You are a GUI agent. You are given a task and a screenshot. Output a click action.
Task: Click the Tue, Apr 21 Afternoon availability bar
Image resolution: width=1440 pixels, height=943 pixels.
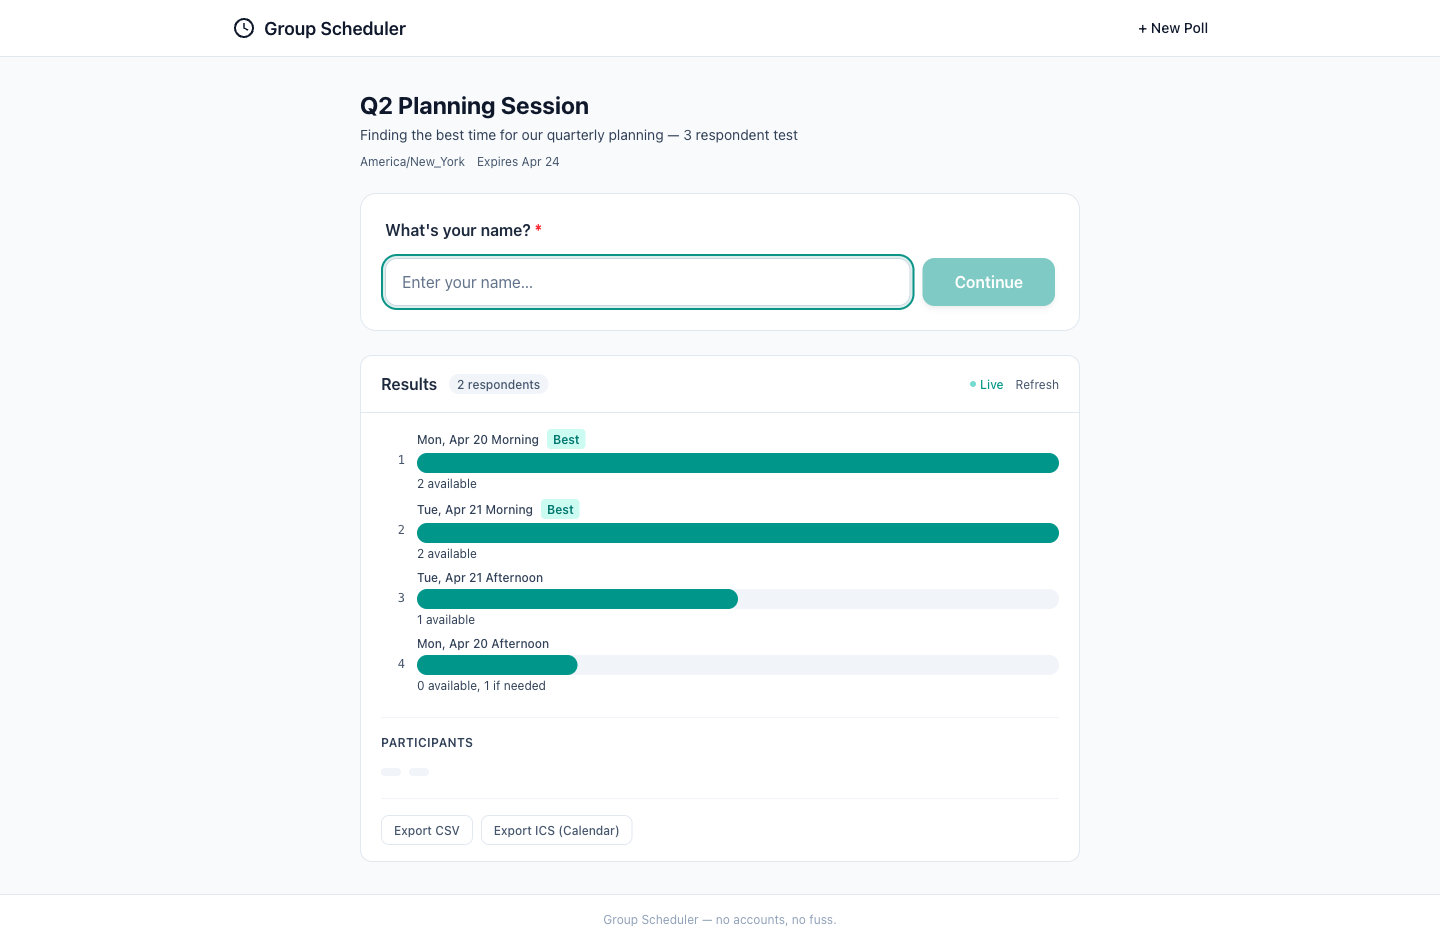[577, 599]
